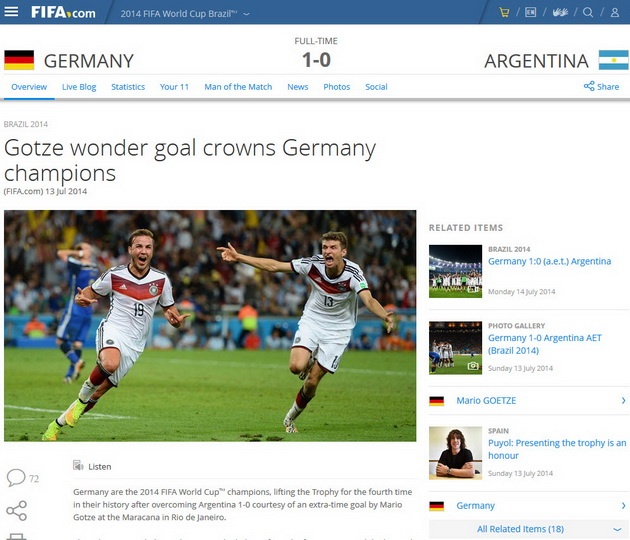Image resolution: width=630 pixels, height=540 pixels.
Task: Click the search magnifier icon
Action: tap(588, 12)
